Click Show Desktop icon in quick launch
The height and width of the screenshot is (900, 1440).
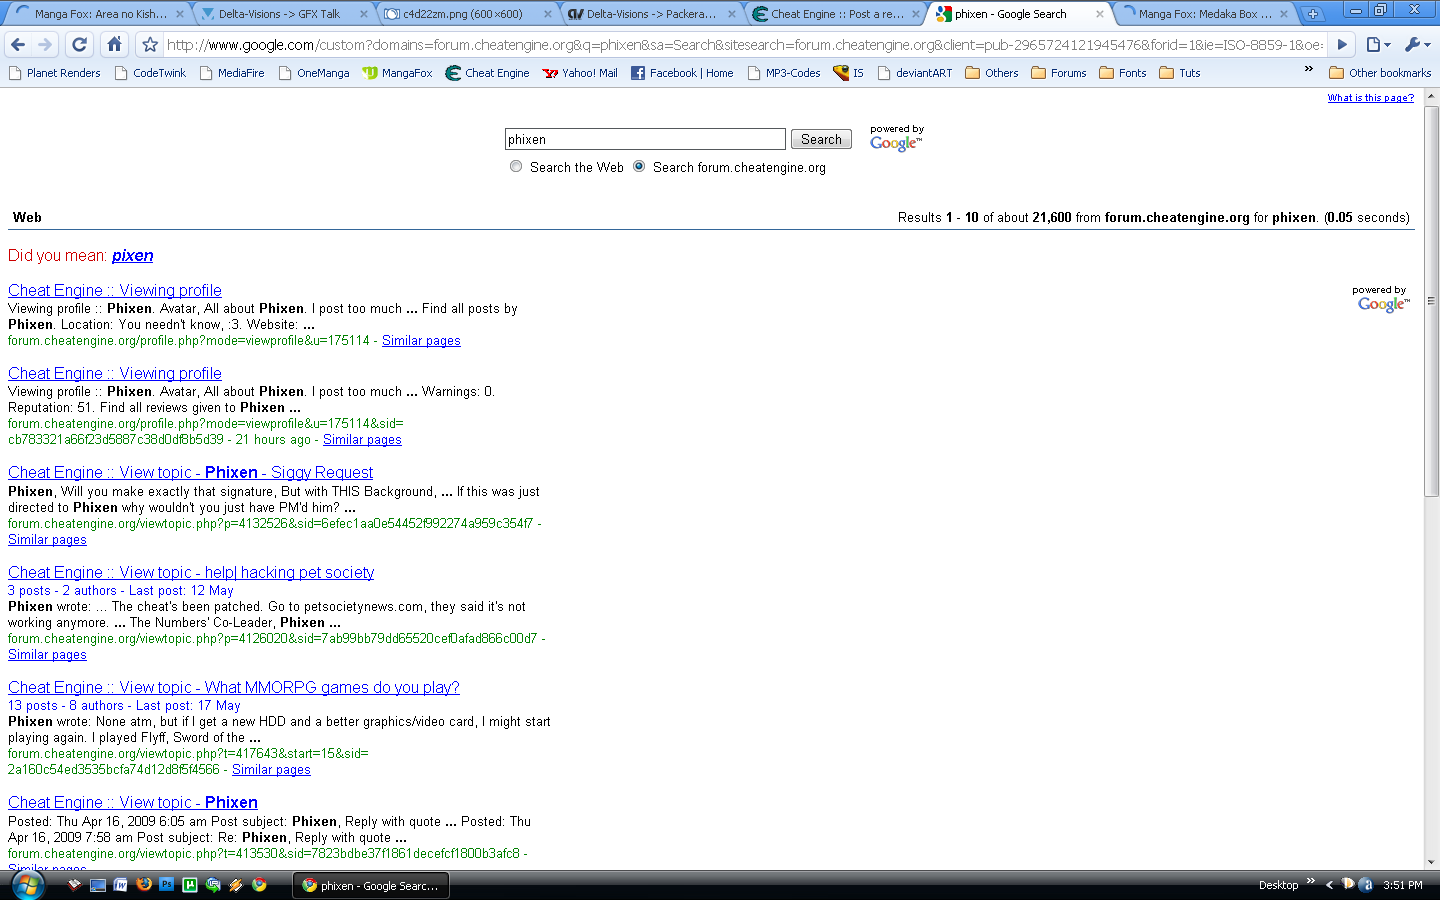pos(98,885)
